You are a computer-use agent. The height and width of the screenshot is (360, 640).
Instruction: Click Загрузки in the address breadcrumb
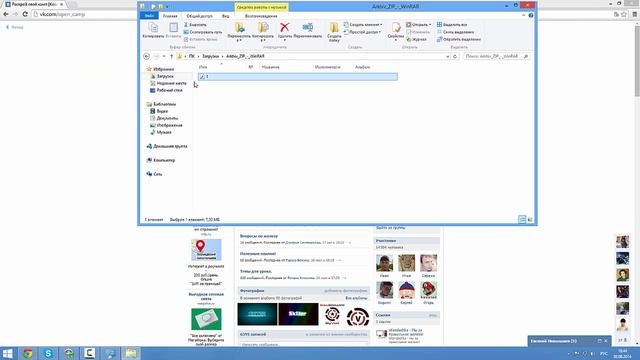coord(211,56)
